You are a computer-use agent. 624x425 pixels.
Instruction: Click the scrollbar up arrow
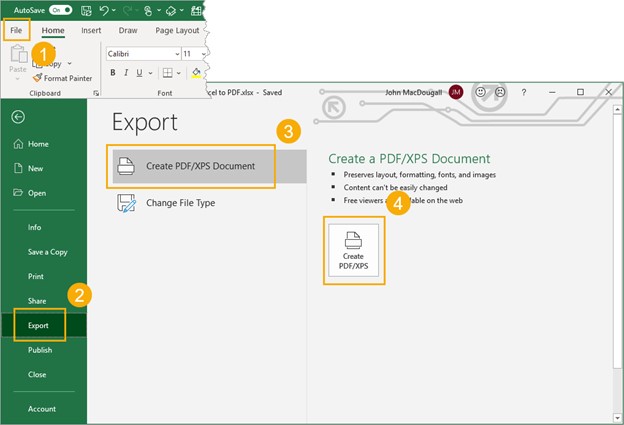coord(617,109)
